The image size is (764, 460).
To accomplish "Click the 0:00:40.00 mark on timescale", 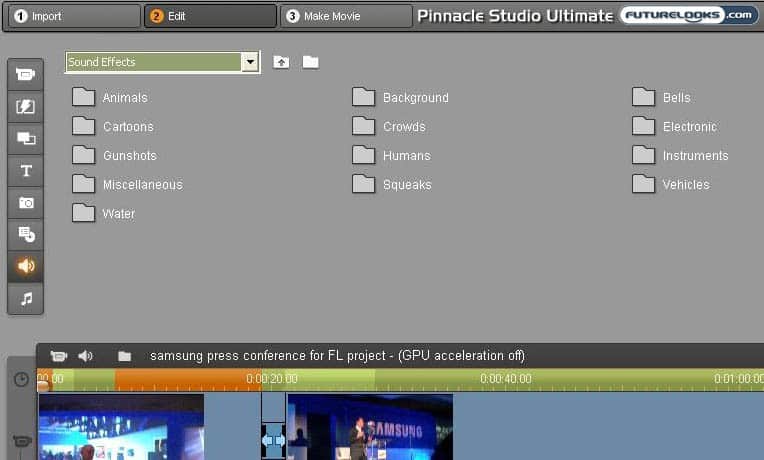I will coord(505,380).
